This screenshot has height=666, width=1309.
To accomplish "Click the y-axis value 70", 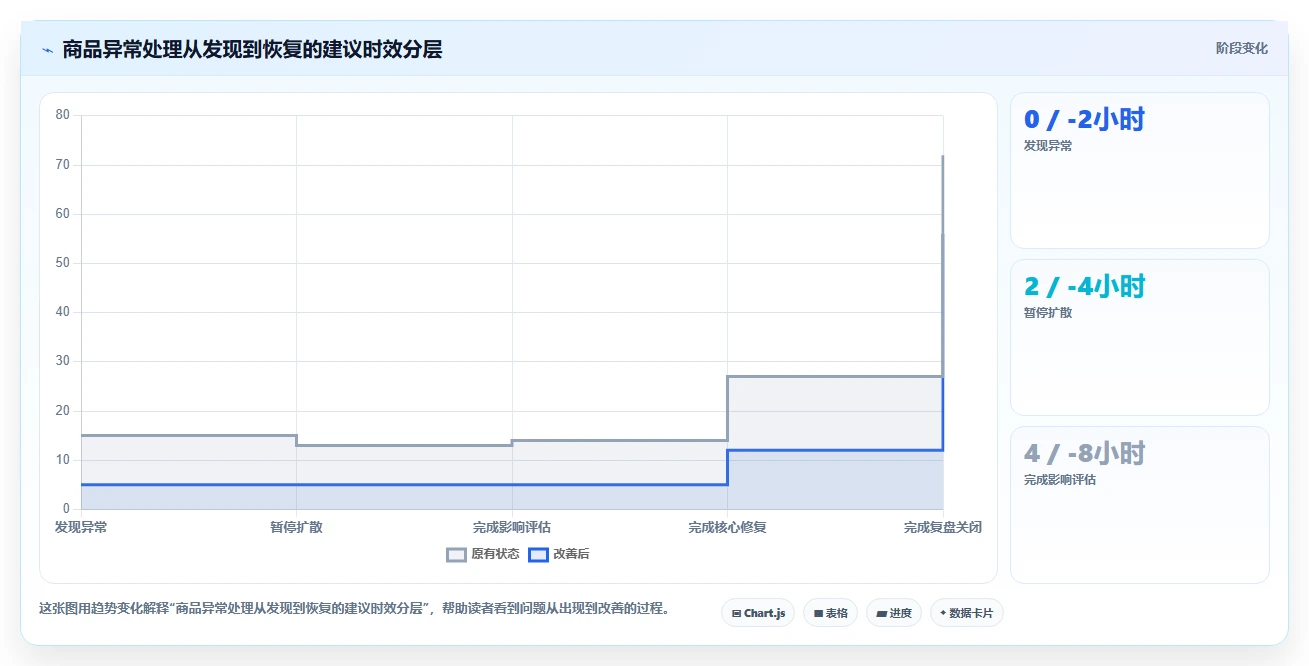I will pyautogui.click(x=63, y=164).
